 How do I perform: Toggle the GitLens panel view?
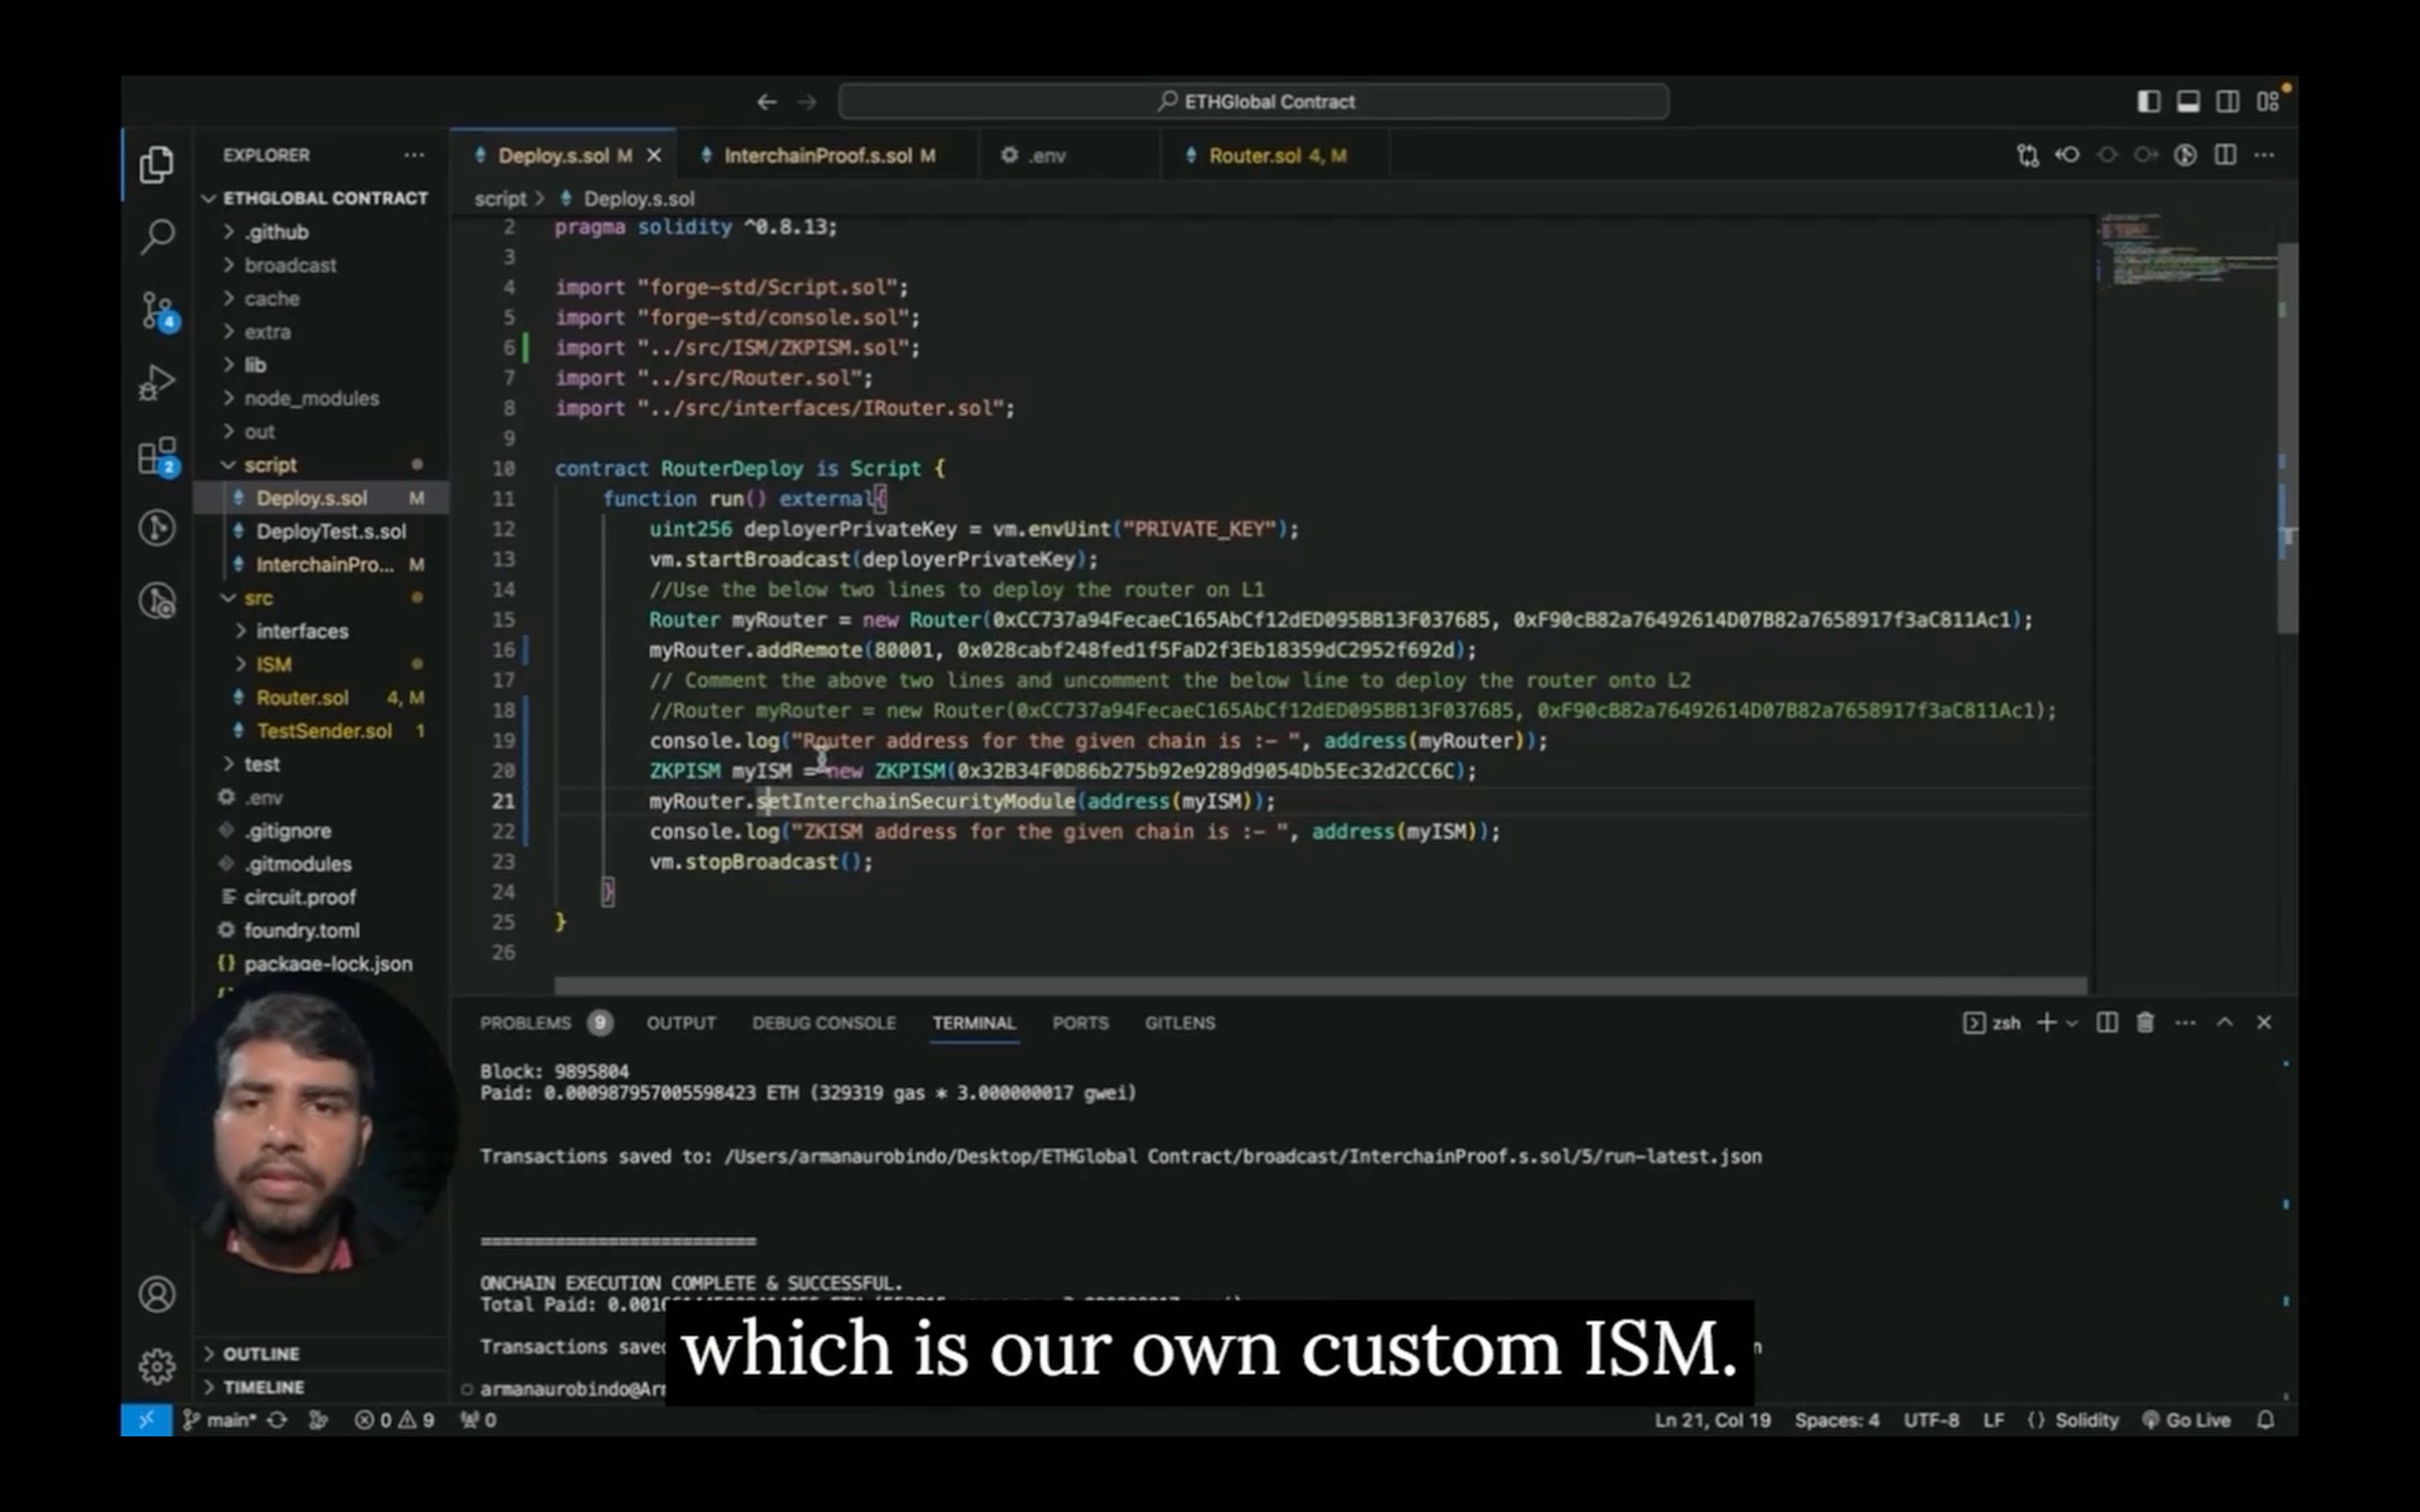(1180, 1022)
